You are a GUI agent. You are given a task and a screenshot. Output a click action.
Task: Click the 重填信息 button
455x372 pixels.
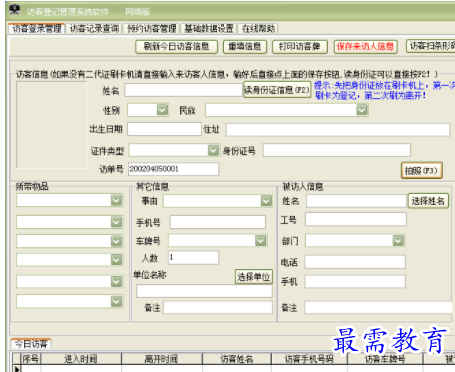click(245, 46)
